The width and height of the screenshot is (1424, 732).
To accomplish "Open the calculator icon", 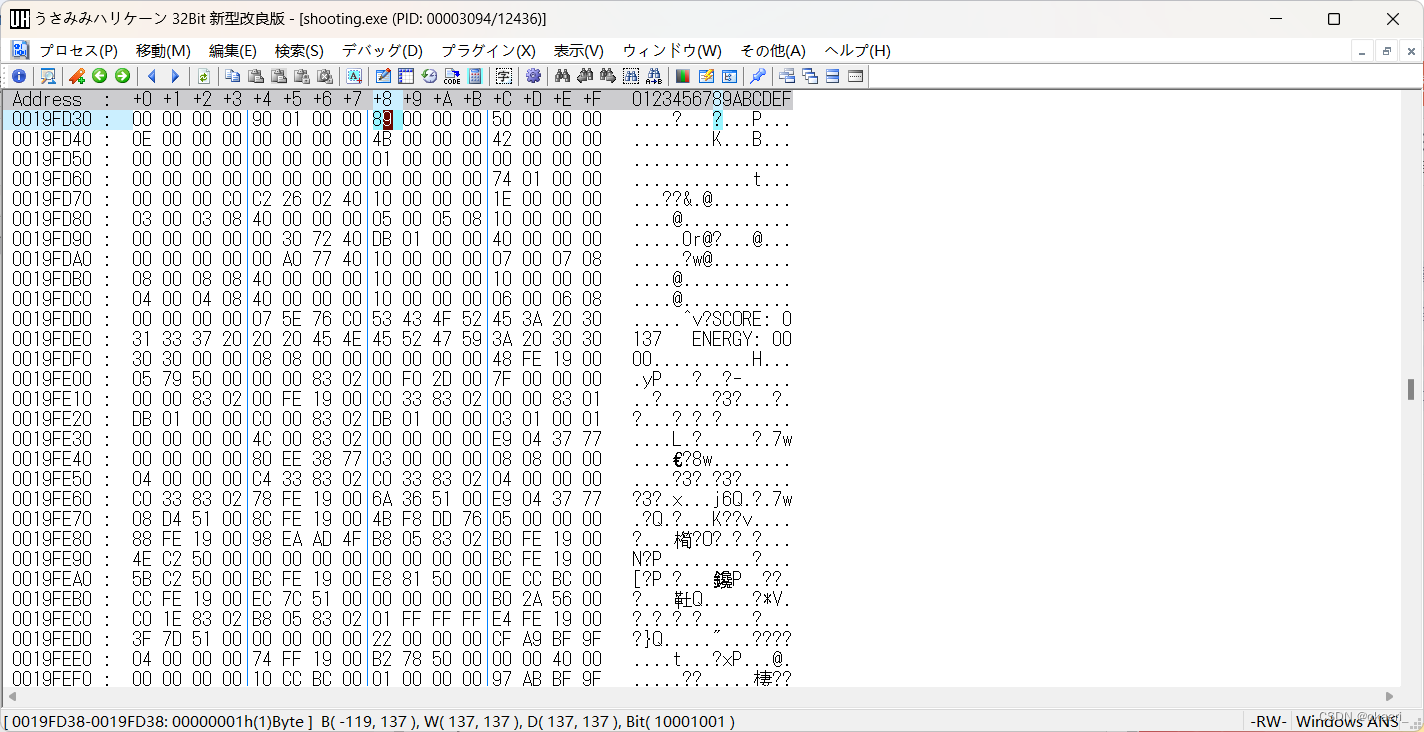I will (x=474, y=76).
